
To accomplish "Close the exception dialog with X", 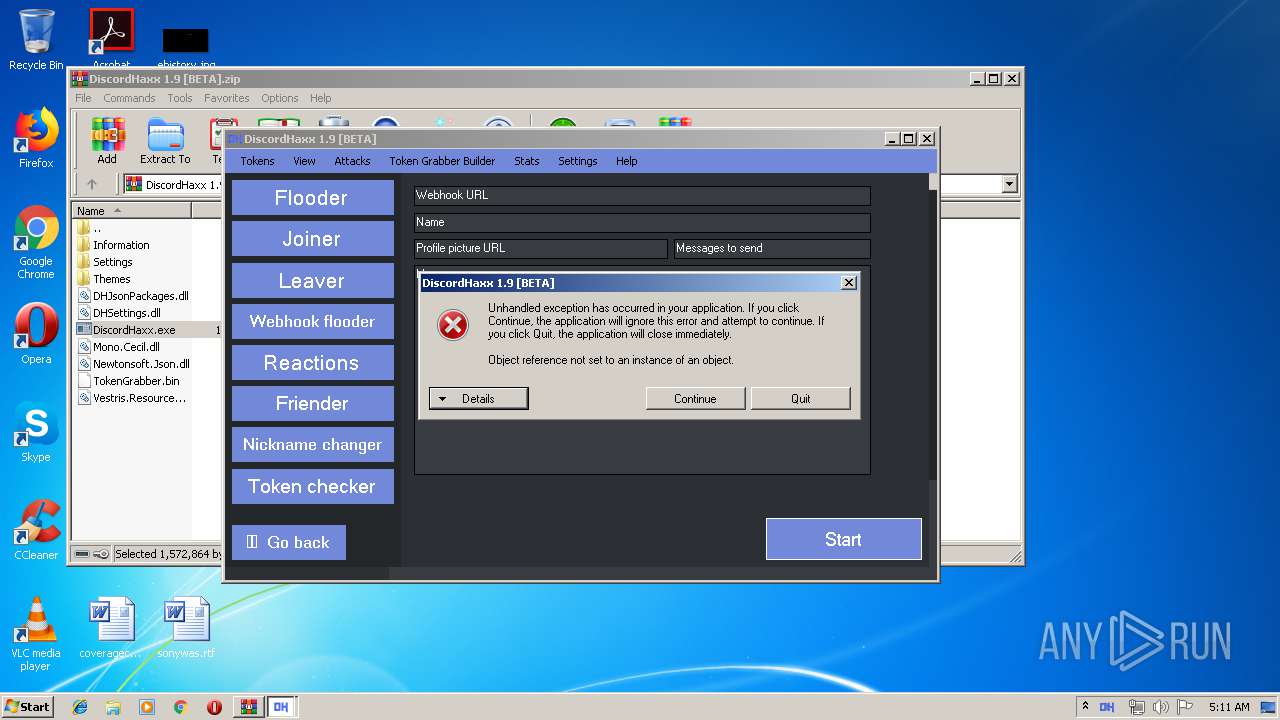I will point(849,283).
